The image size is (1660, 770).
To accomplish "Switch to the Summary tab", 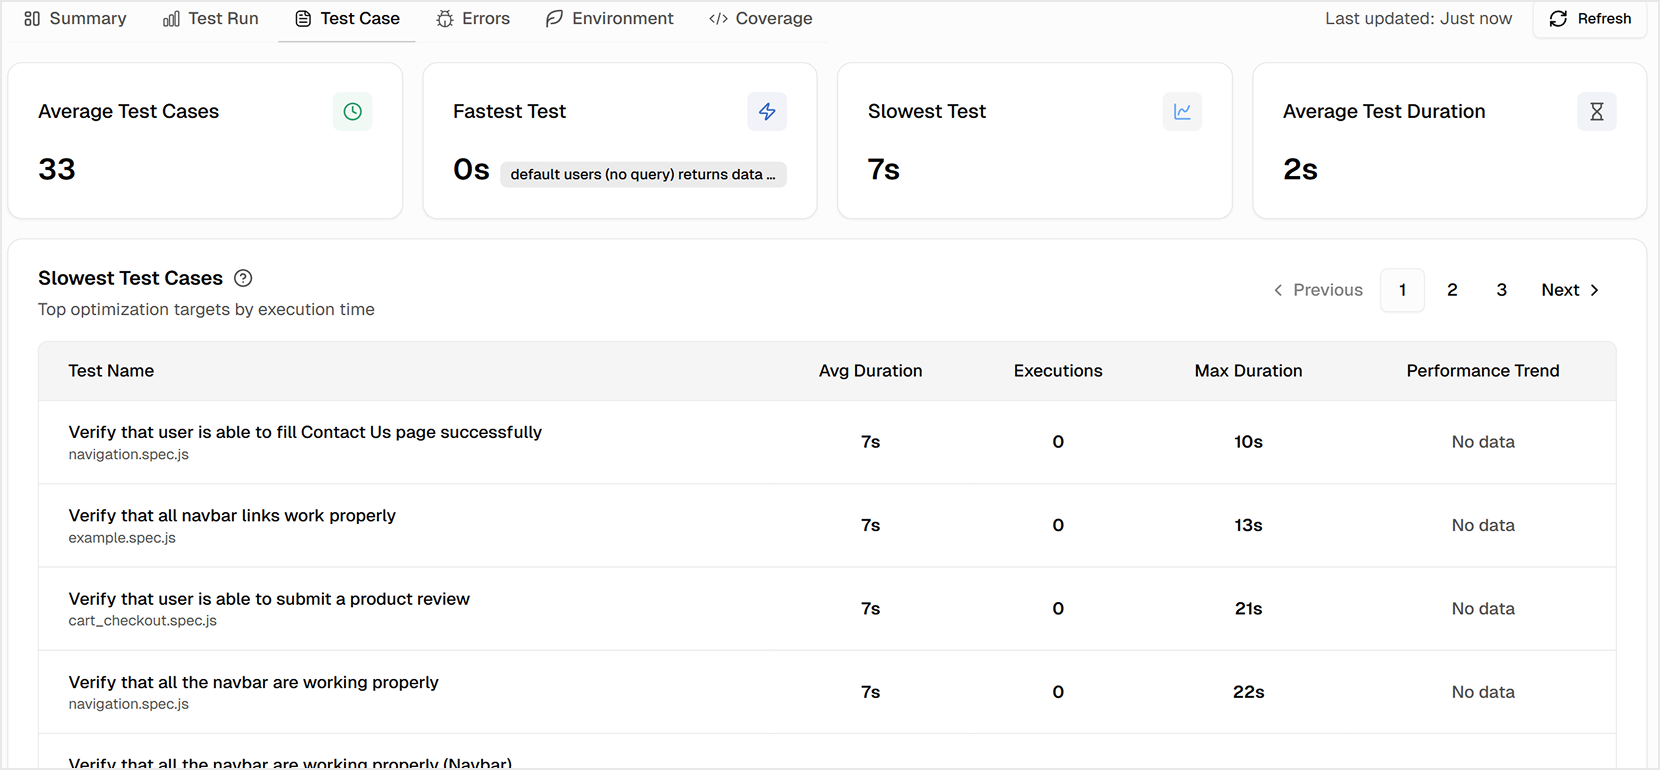I will click(x=75, y=19).
